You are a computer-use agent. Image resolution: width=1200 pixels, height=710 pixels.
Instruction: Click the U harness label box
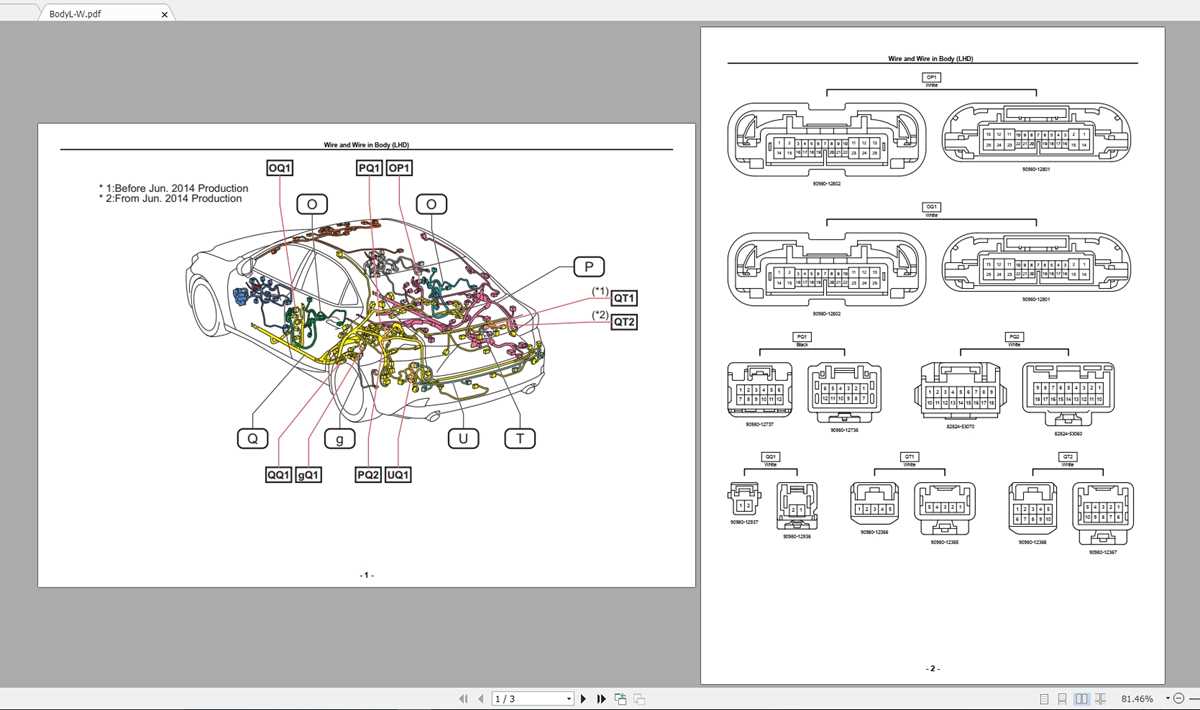tap(462, 438)
